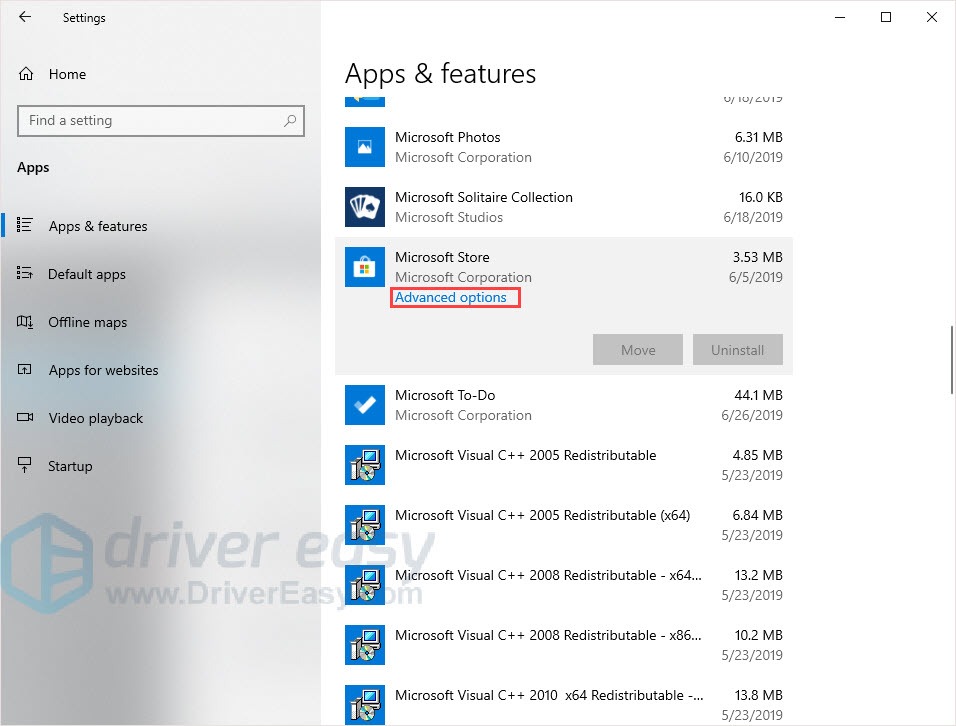The height and width of the screenshot is (726, 956).
Task: Click the vertical scrollbar thumb
Action: pos(951,360)
